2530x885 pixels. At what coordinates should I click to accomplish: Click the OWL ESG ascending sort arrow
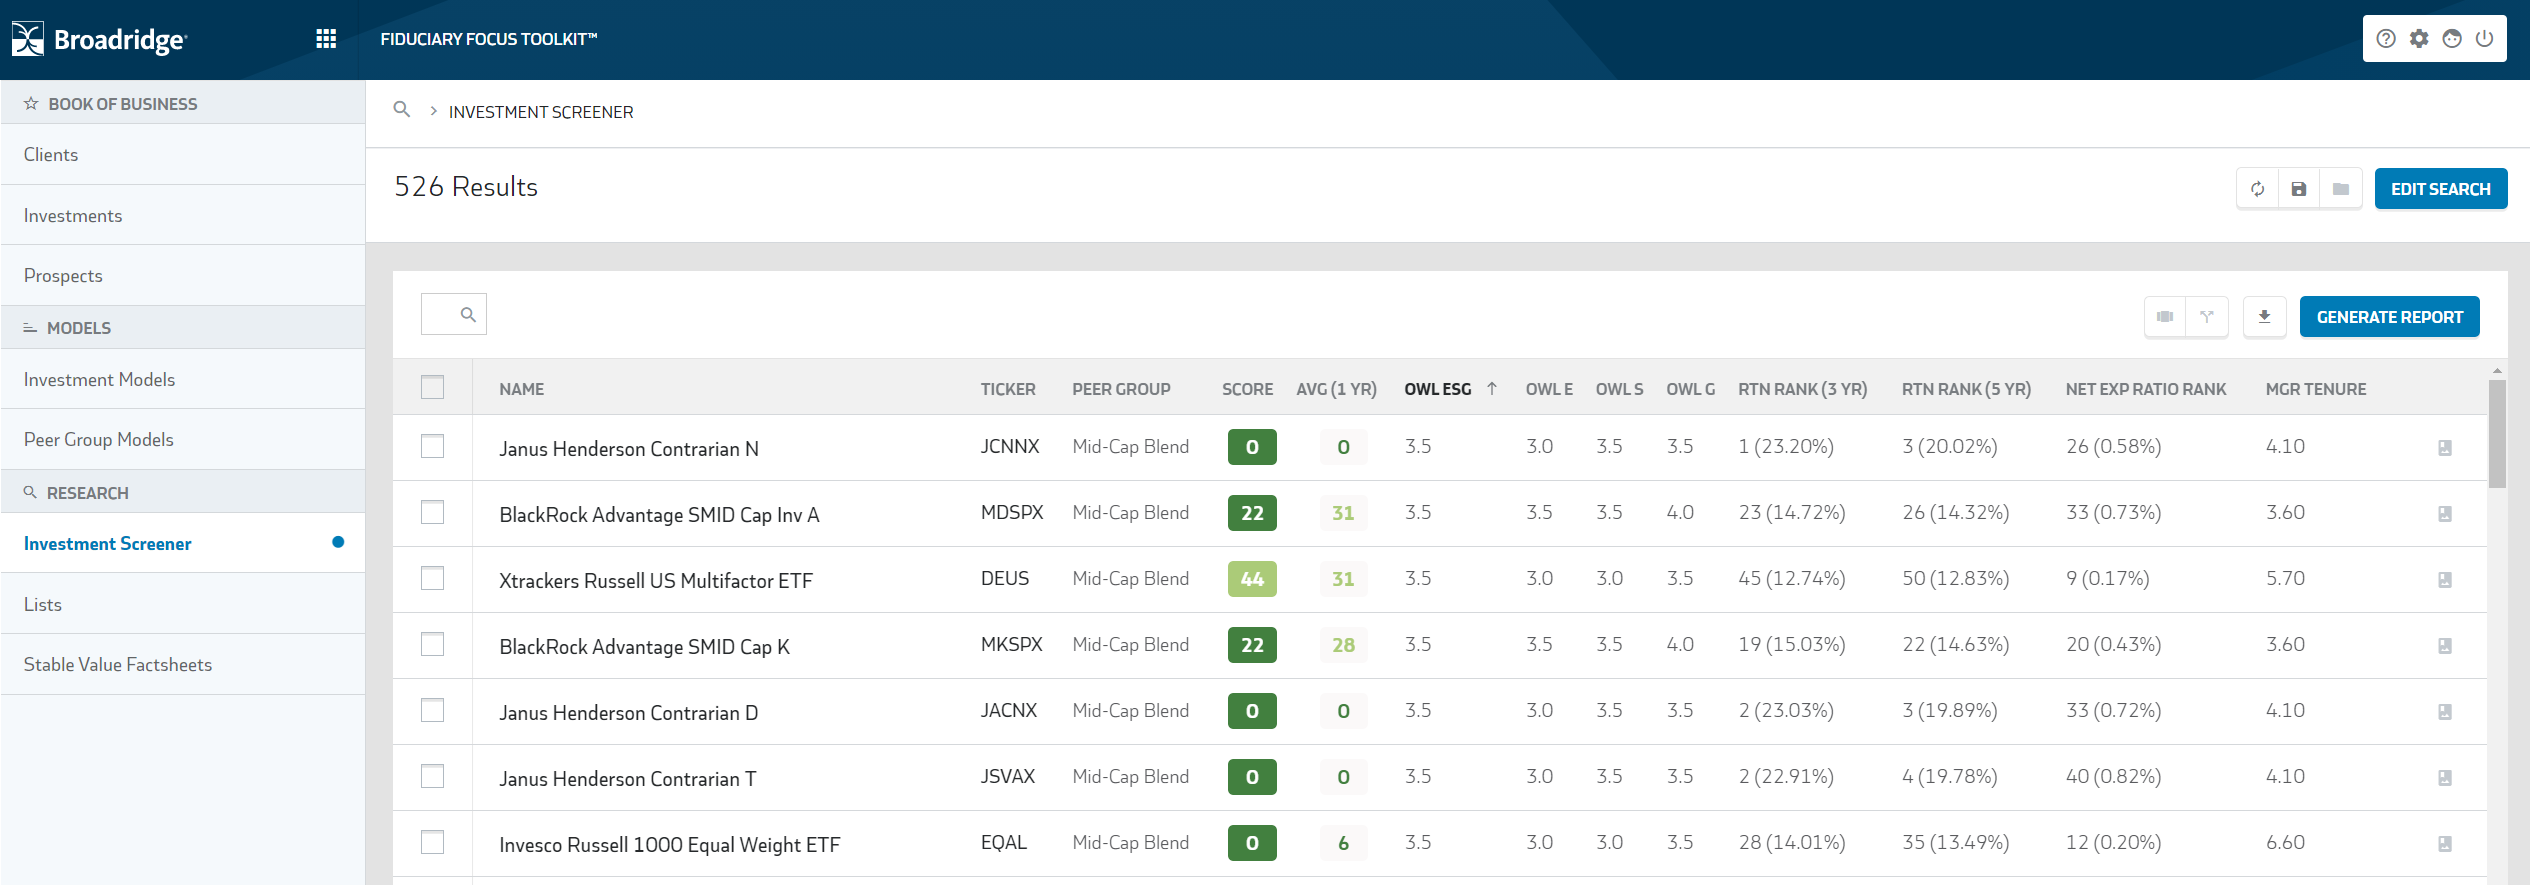[1492, 389]
